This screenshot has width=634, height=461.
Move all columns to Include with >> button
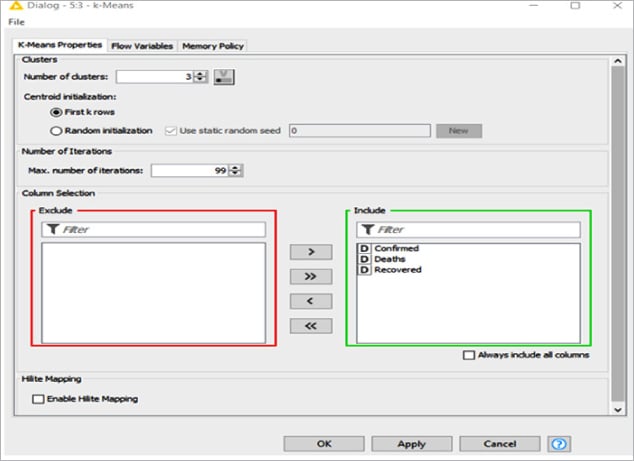click(x=311, y=277)
